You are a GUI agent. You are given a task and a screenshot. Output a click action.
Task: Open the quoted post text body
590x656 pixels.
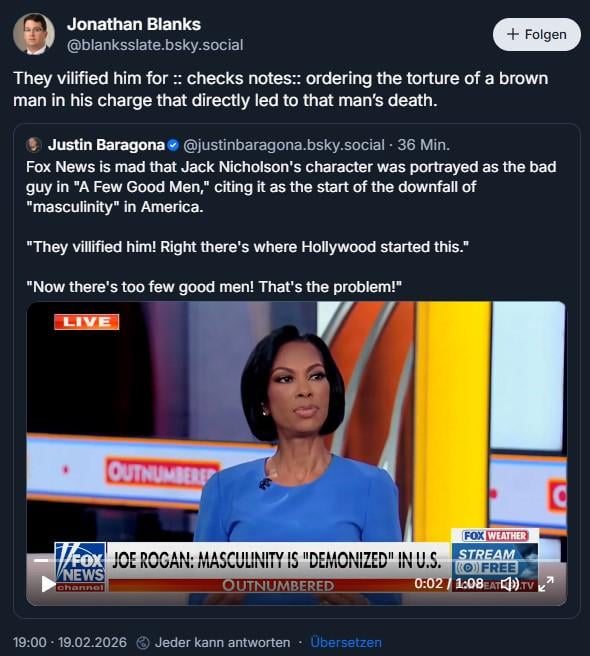(x=291, y=227)
